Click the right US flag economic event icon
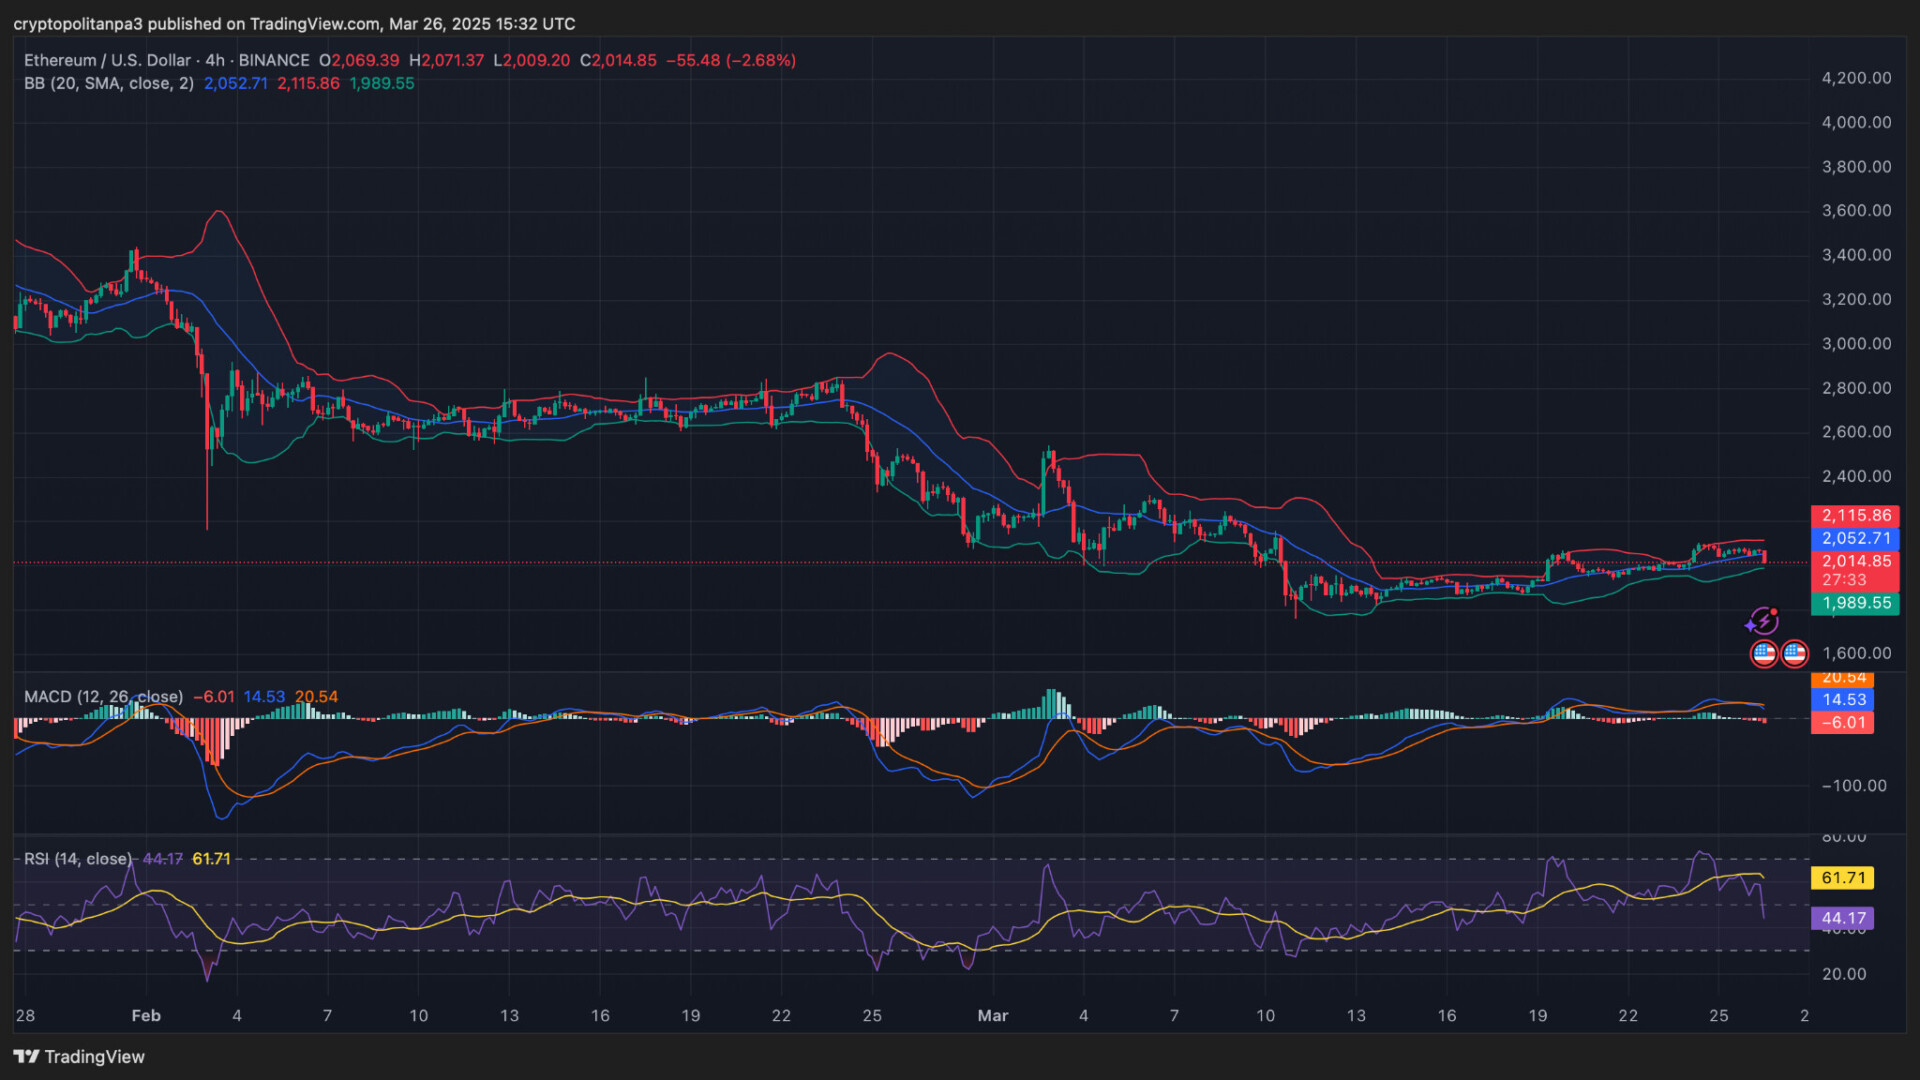Viewport: 1920px width, 1080px height. (1795, 654)
